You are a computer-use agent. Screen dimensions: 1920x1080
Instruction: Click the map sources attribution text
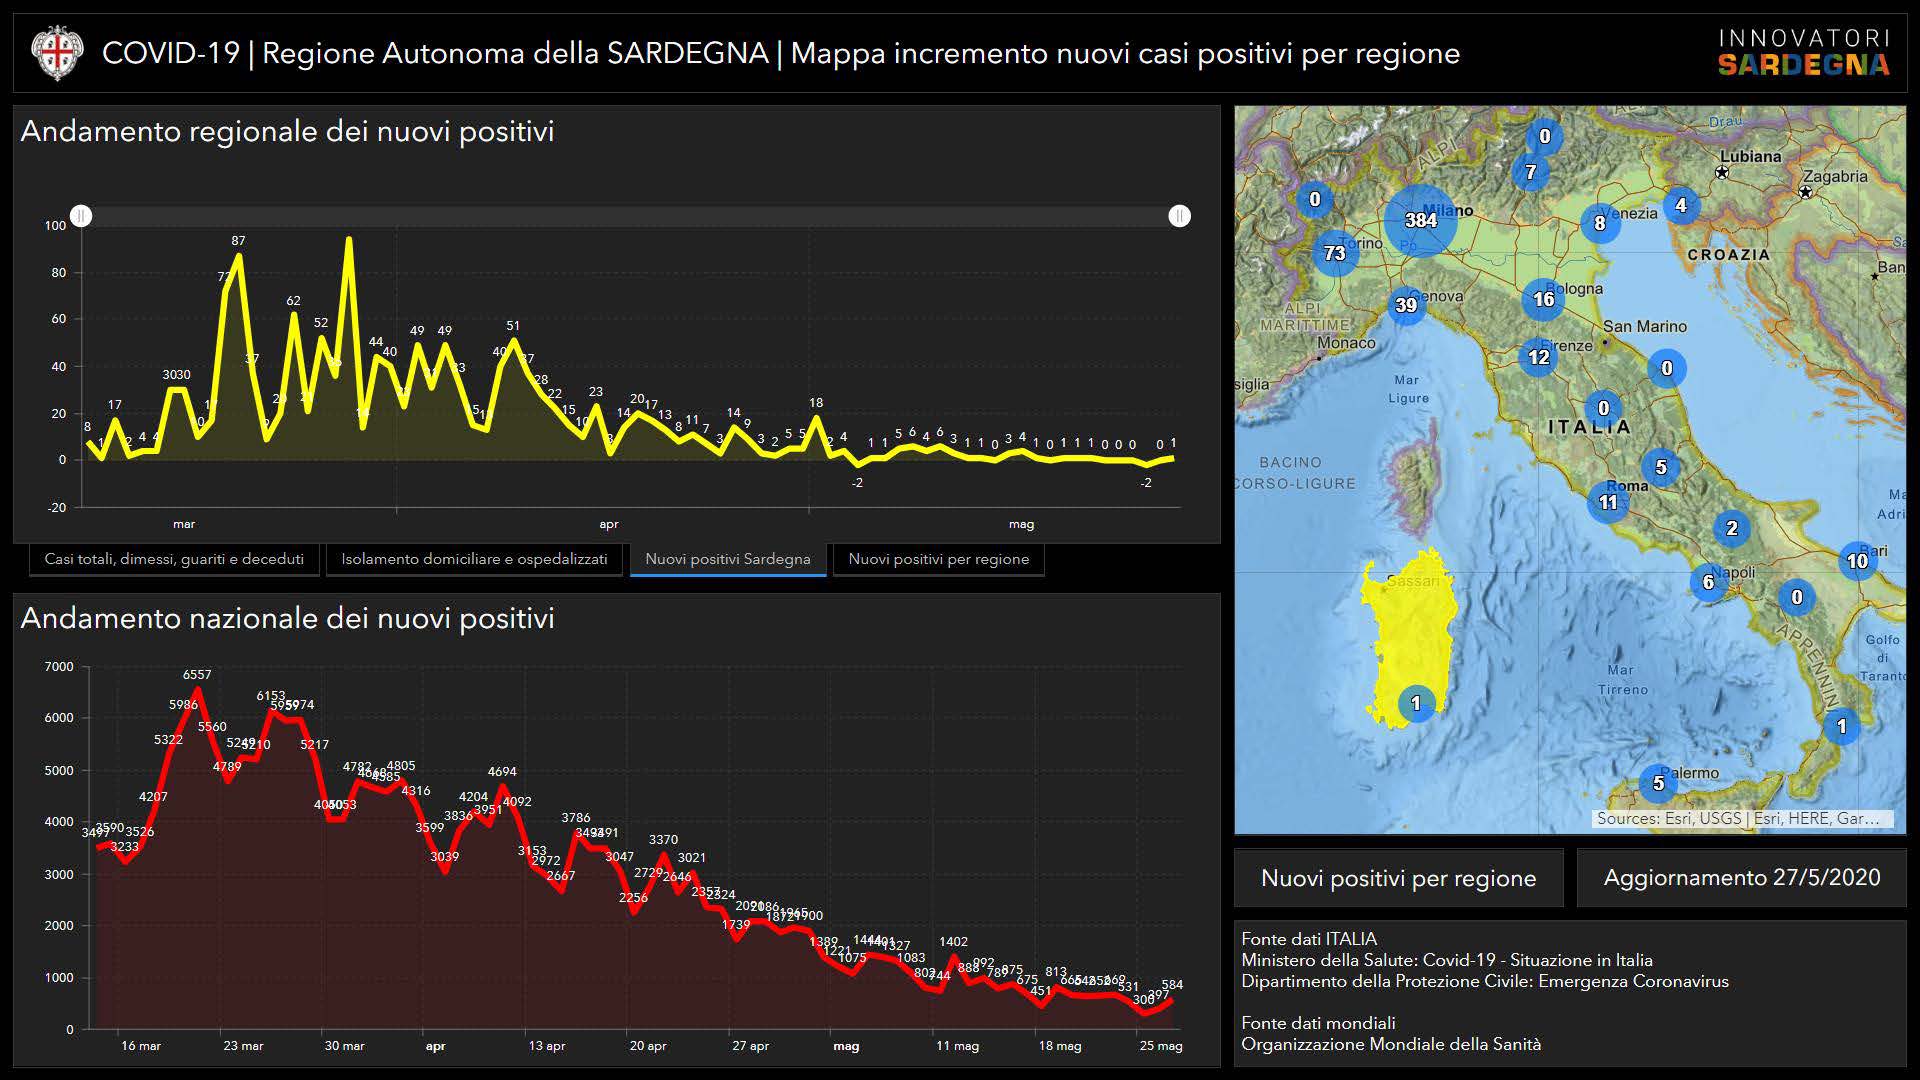[x=1740, y=818]
